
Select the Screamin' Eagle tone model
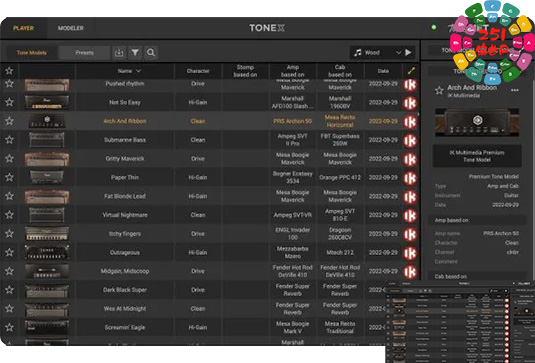pyautogui.click(x=125, y=328)
